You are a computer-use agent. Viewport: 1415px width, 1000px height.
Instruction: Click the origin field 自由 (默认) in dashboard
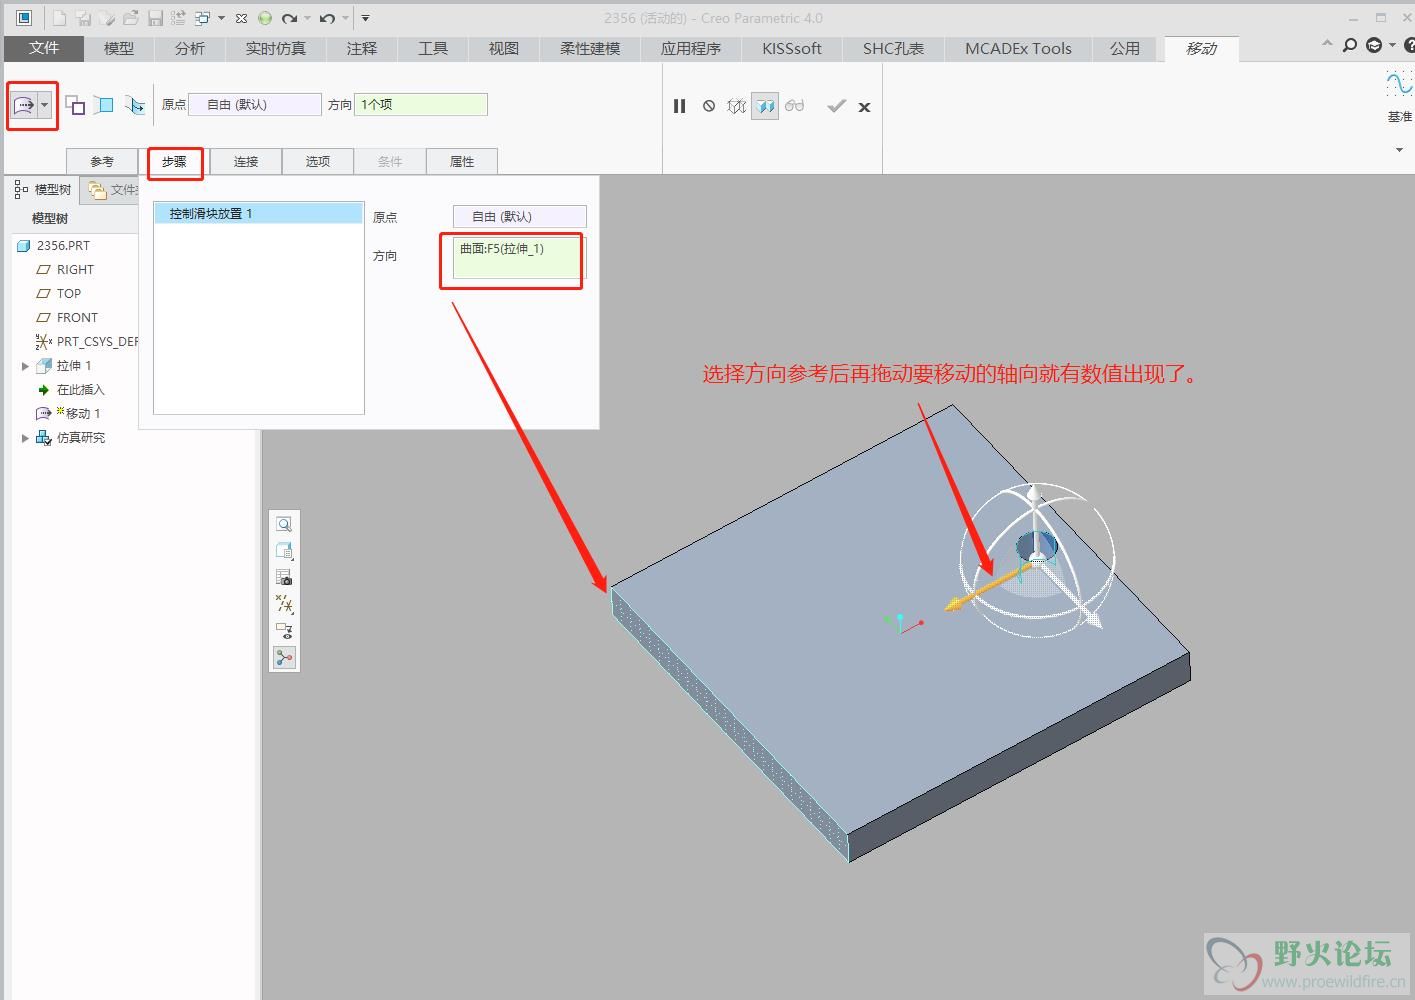click(x=255, y=104)
